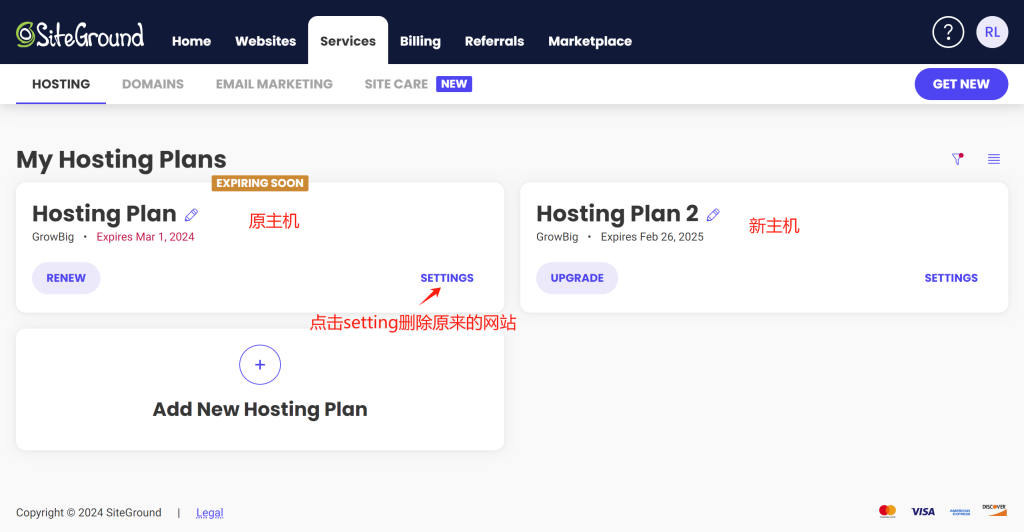Click the NEW badge beside SITE CARE
Screen dimensions: 1024x532
pos(454,84)
